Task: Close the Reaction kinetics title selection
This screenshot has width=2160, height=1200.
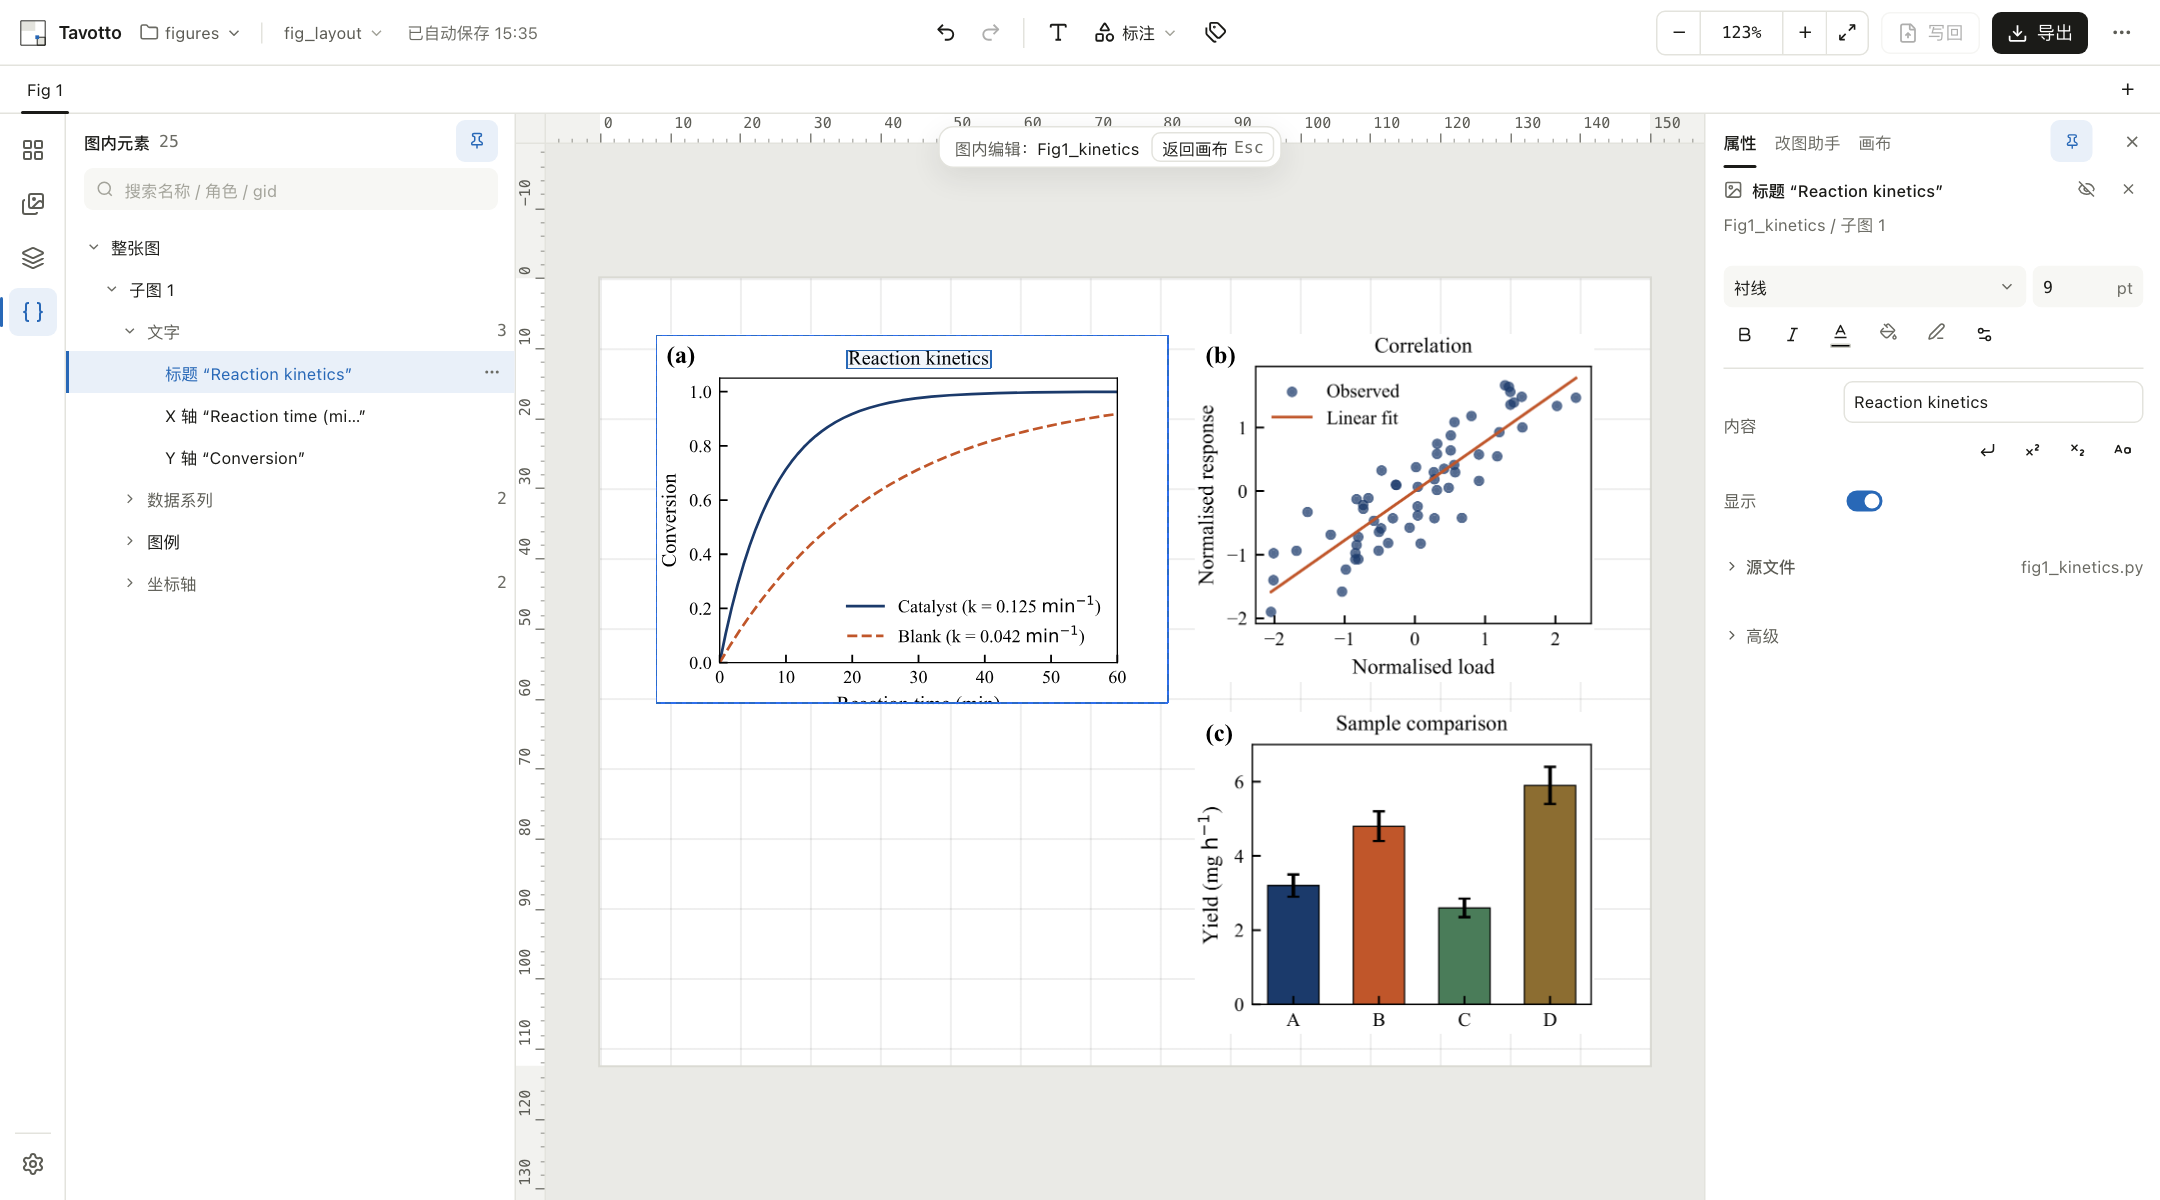Action: (x=2128, y=190)
